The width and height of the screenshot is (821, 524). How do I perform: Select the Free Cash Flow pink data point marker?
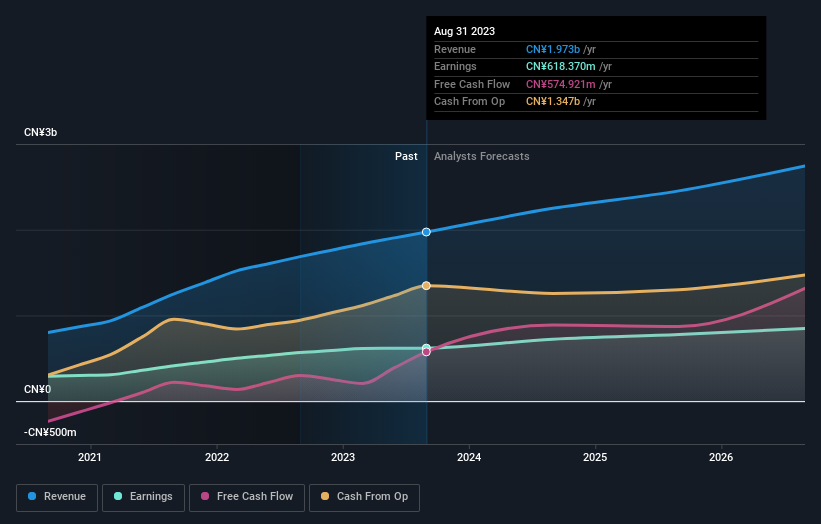426,352
